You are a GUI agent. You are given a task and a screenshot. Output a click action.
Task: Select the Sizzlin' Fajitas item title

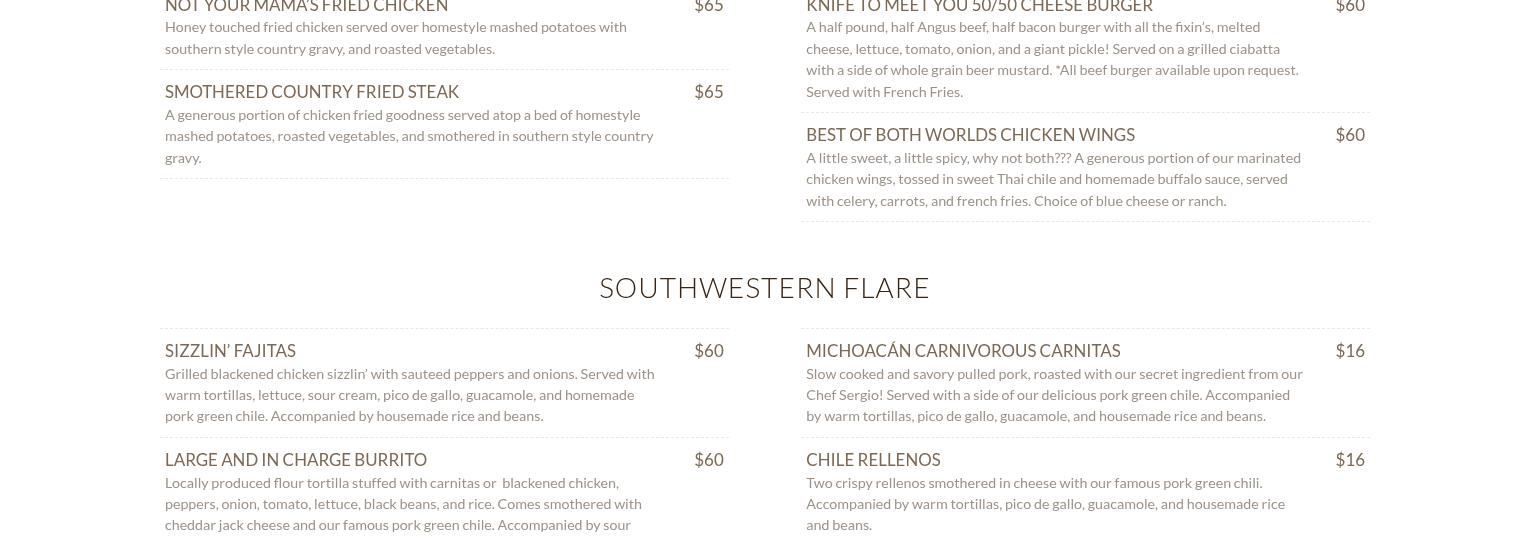(x=230, y=351)
